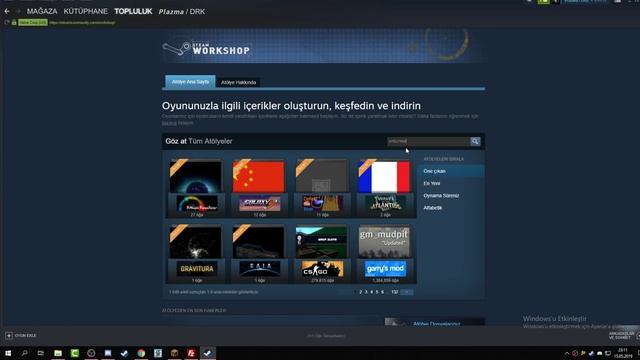The image size is (640, 360).
Task: Click the workshop search input field
Action: (428, 141)
